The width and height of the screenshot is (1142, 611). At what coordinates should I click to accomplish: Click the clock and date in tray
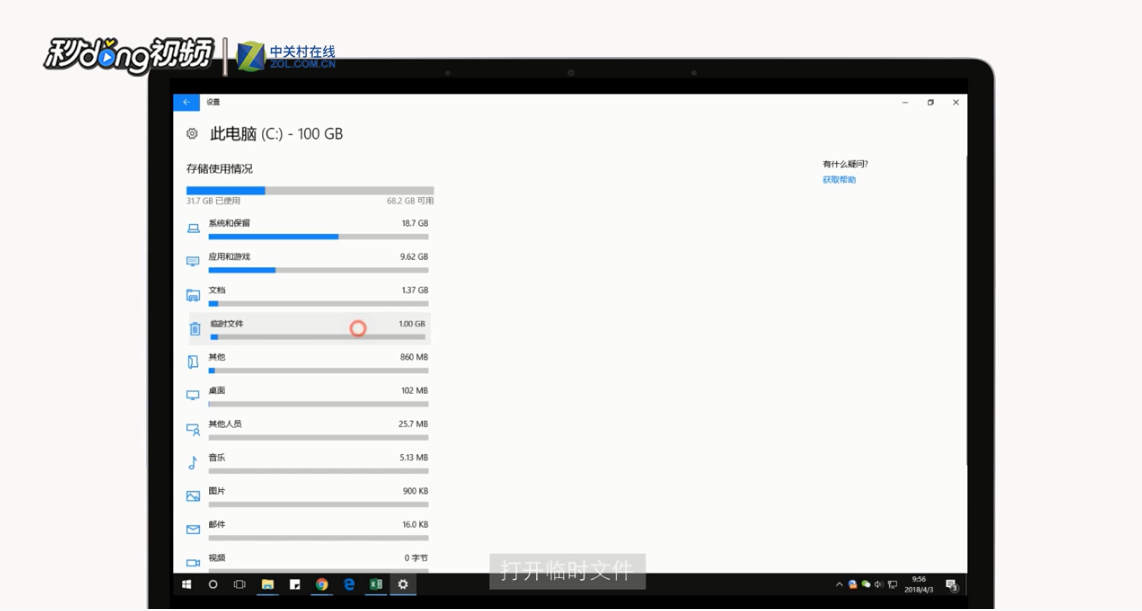918,585
